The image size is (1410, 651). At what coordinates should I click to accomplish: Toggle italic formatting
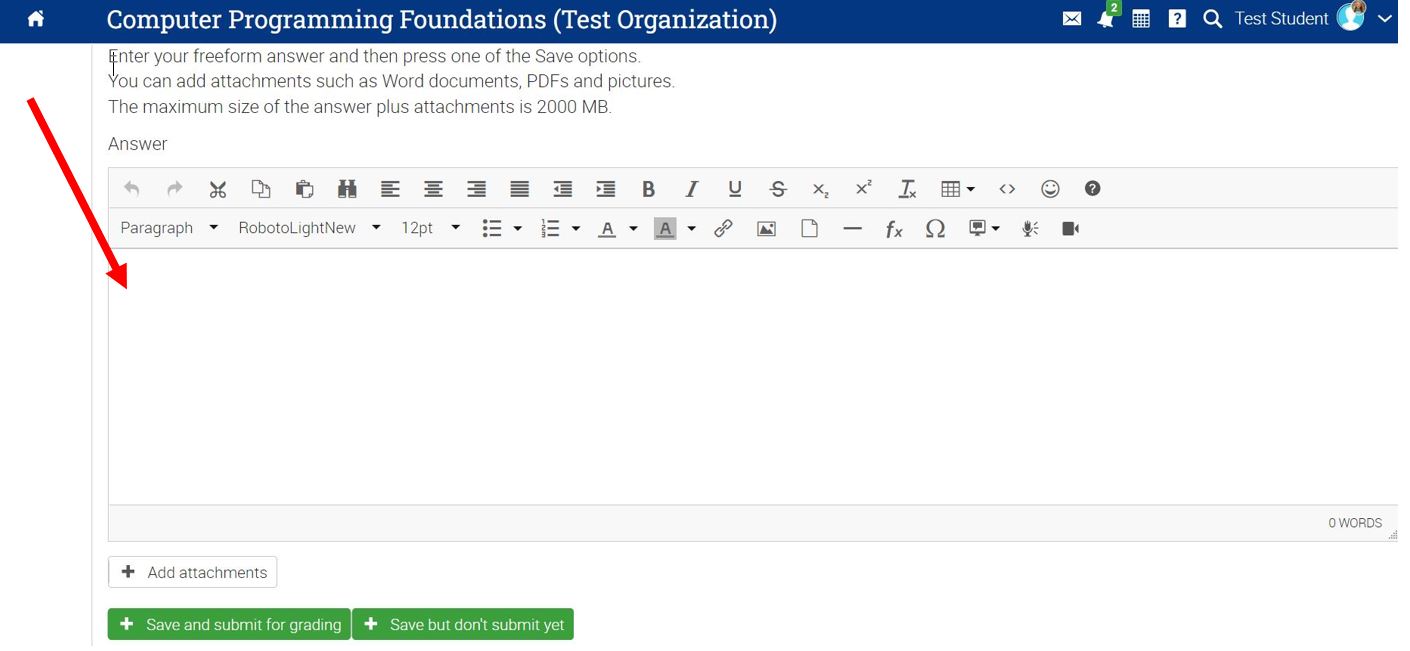691,189
